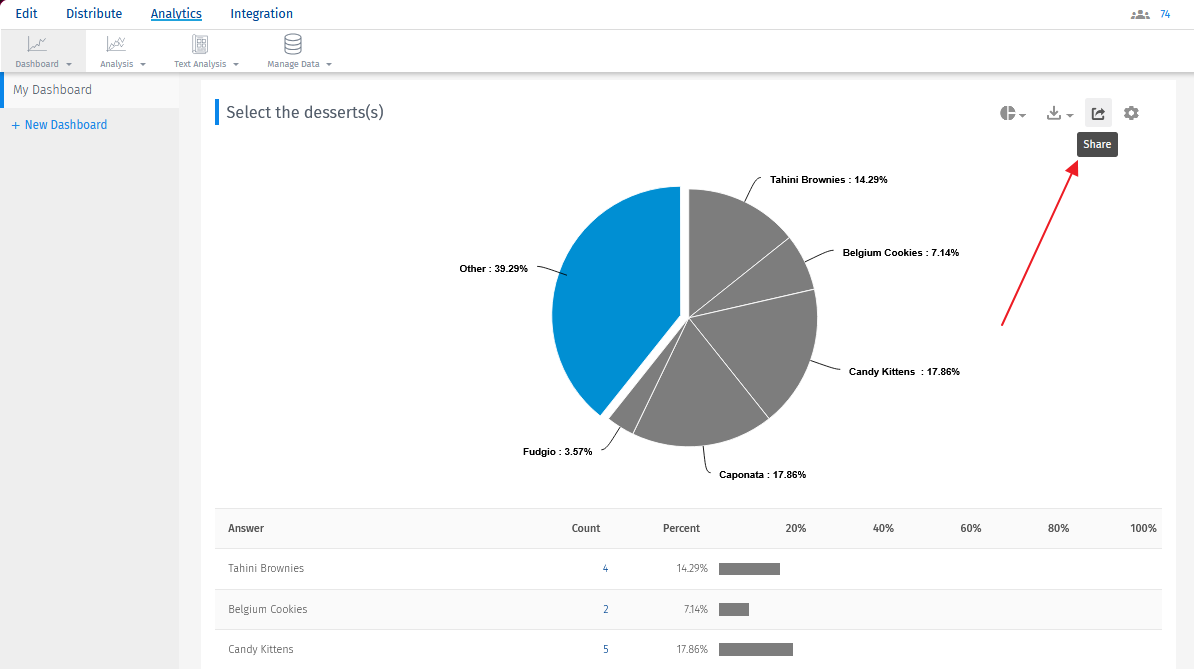Image resolution: width=1194 pixels, height=669 pixels.
Task: Open Text Analysis from the toolbar
Action: coord(199,44)
